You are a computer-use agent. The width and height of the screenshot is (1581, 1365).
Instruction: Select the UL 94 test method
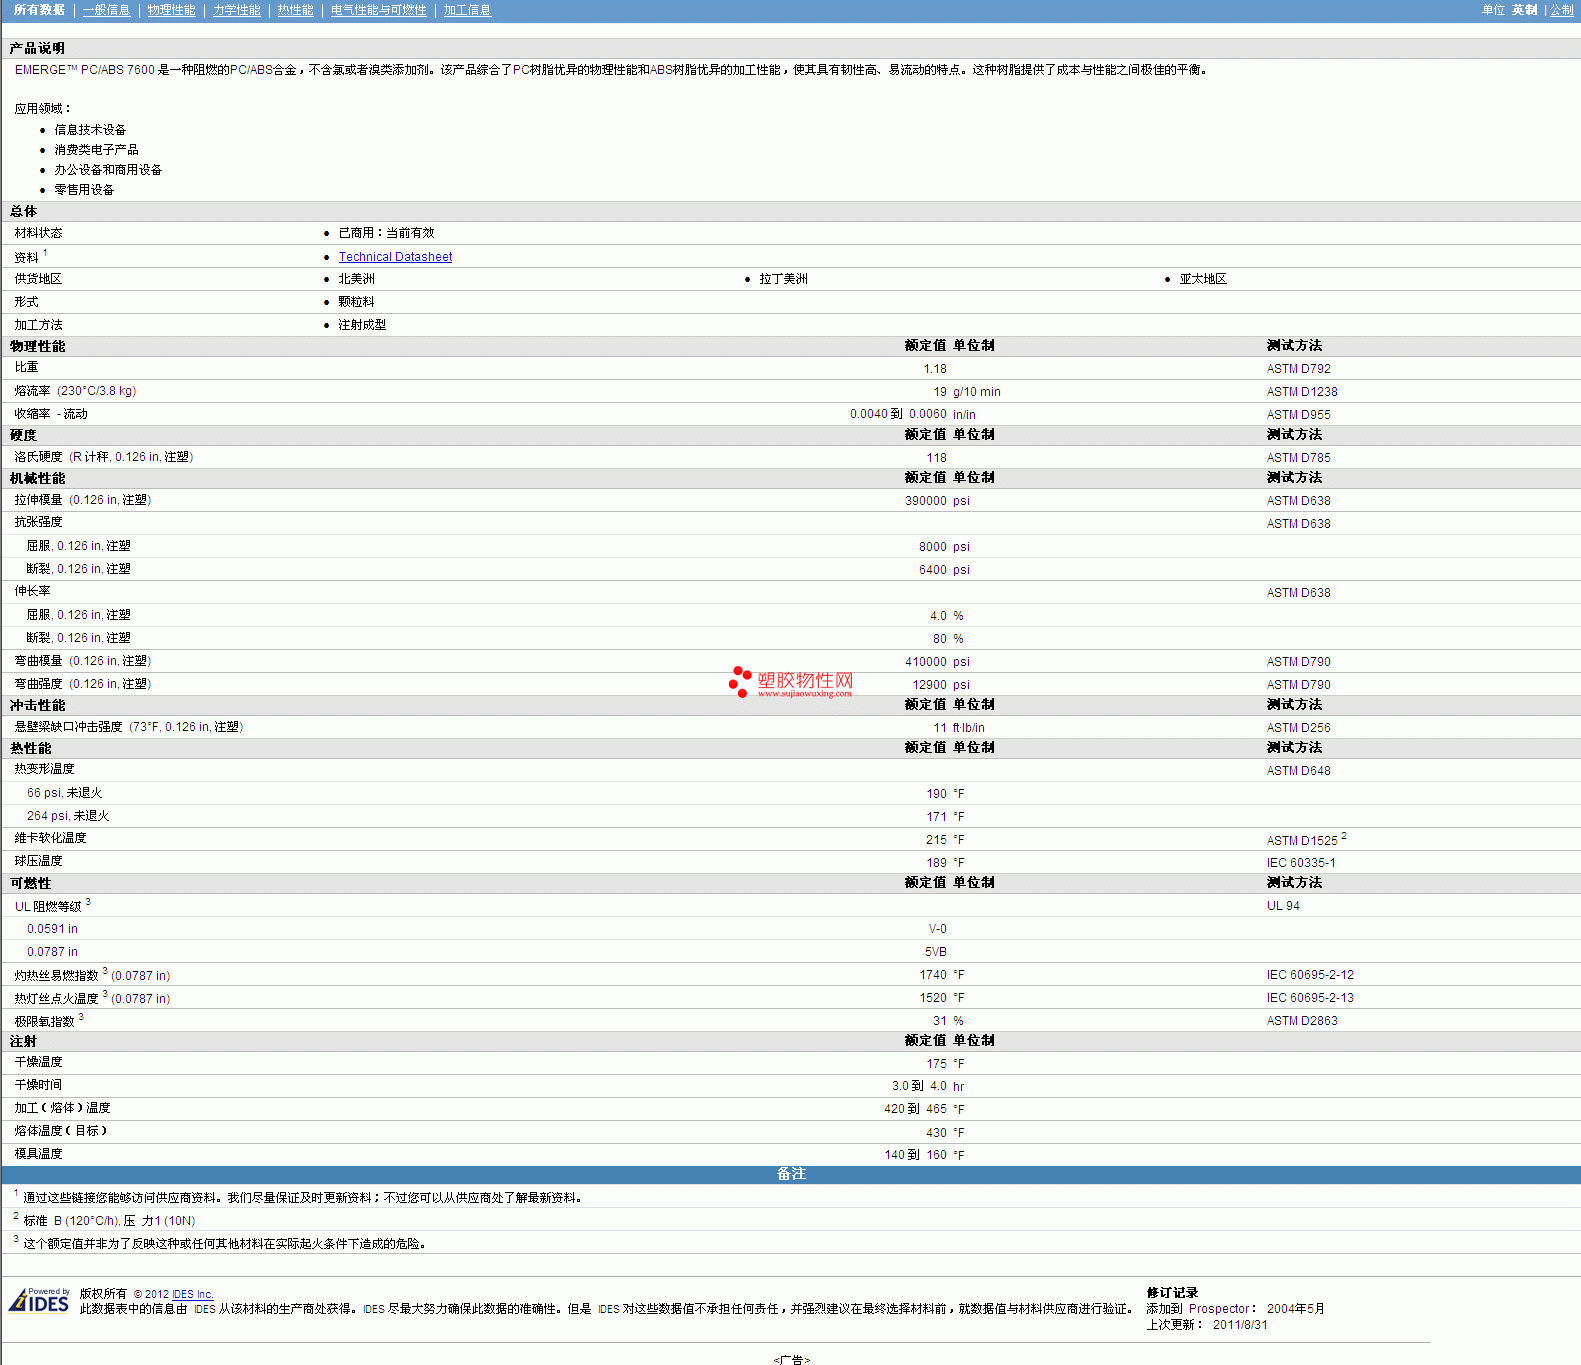coord(1283,906)
